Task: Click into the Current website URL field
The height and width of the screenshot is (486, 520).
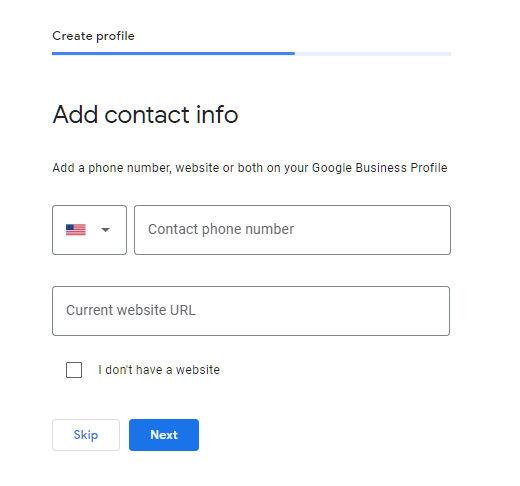Action: (251, 311)
